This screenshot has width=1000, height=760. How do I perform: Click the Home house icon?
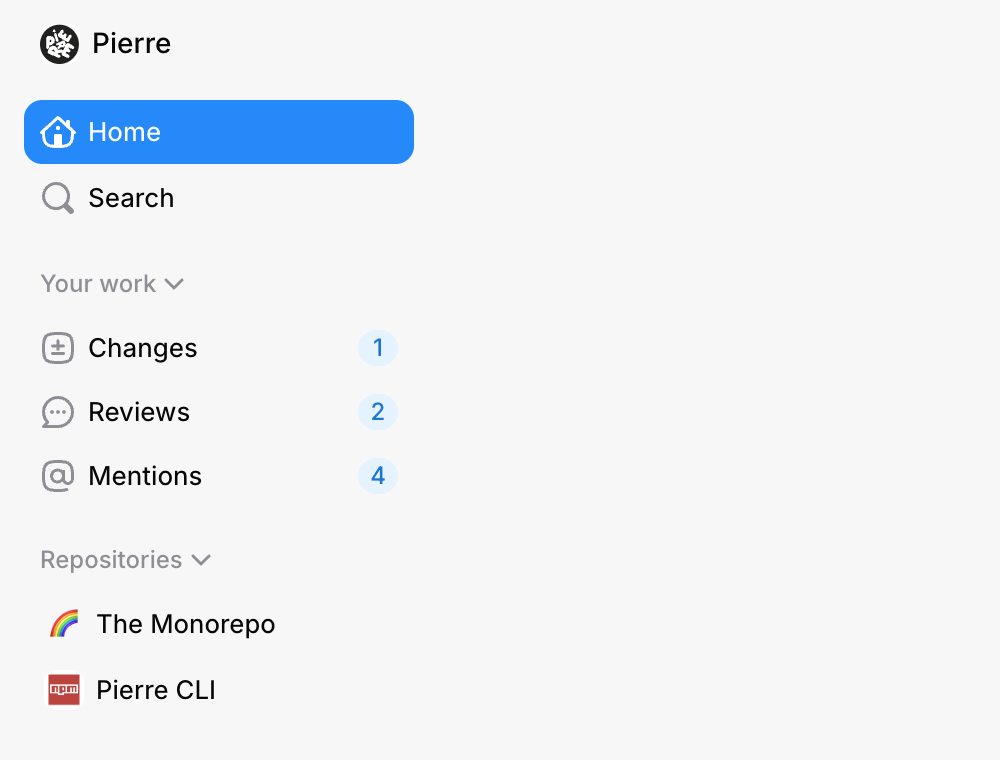pyautogui.click(x=58, y=132)
